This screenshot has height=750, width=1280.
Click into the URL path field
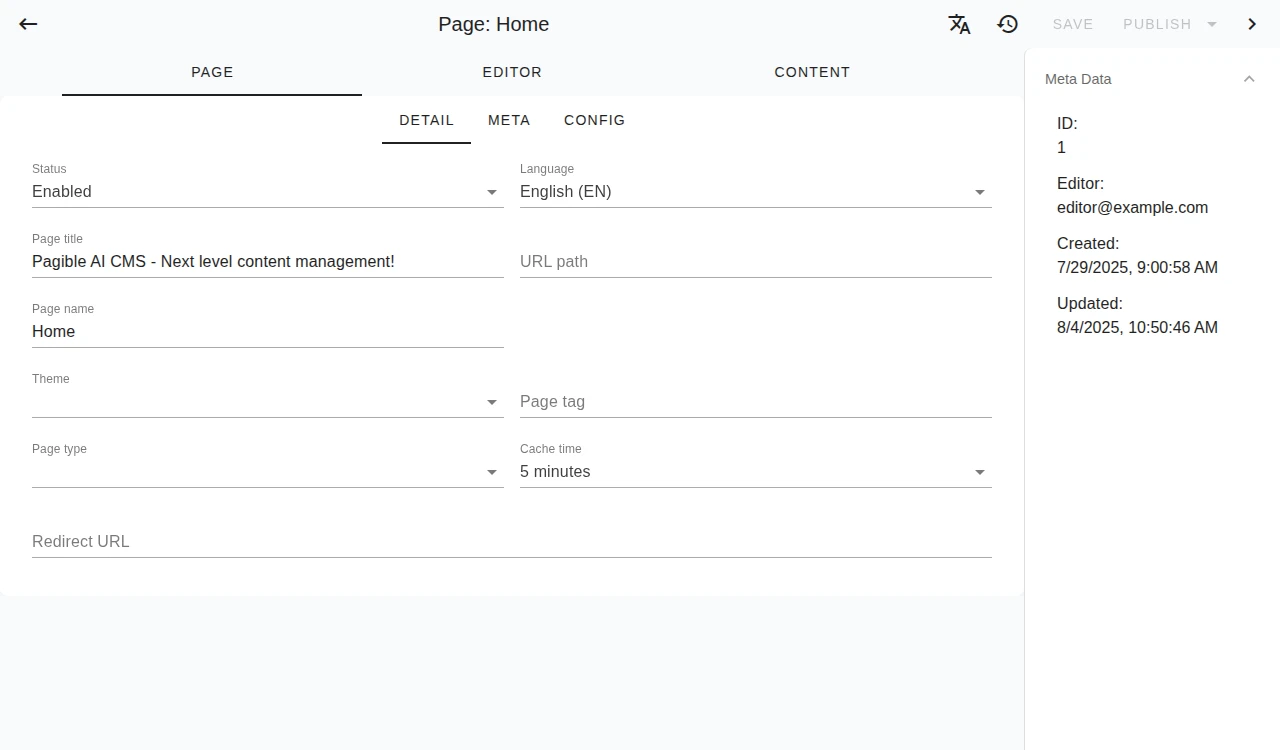point(755,262)
